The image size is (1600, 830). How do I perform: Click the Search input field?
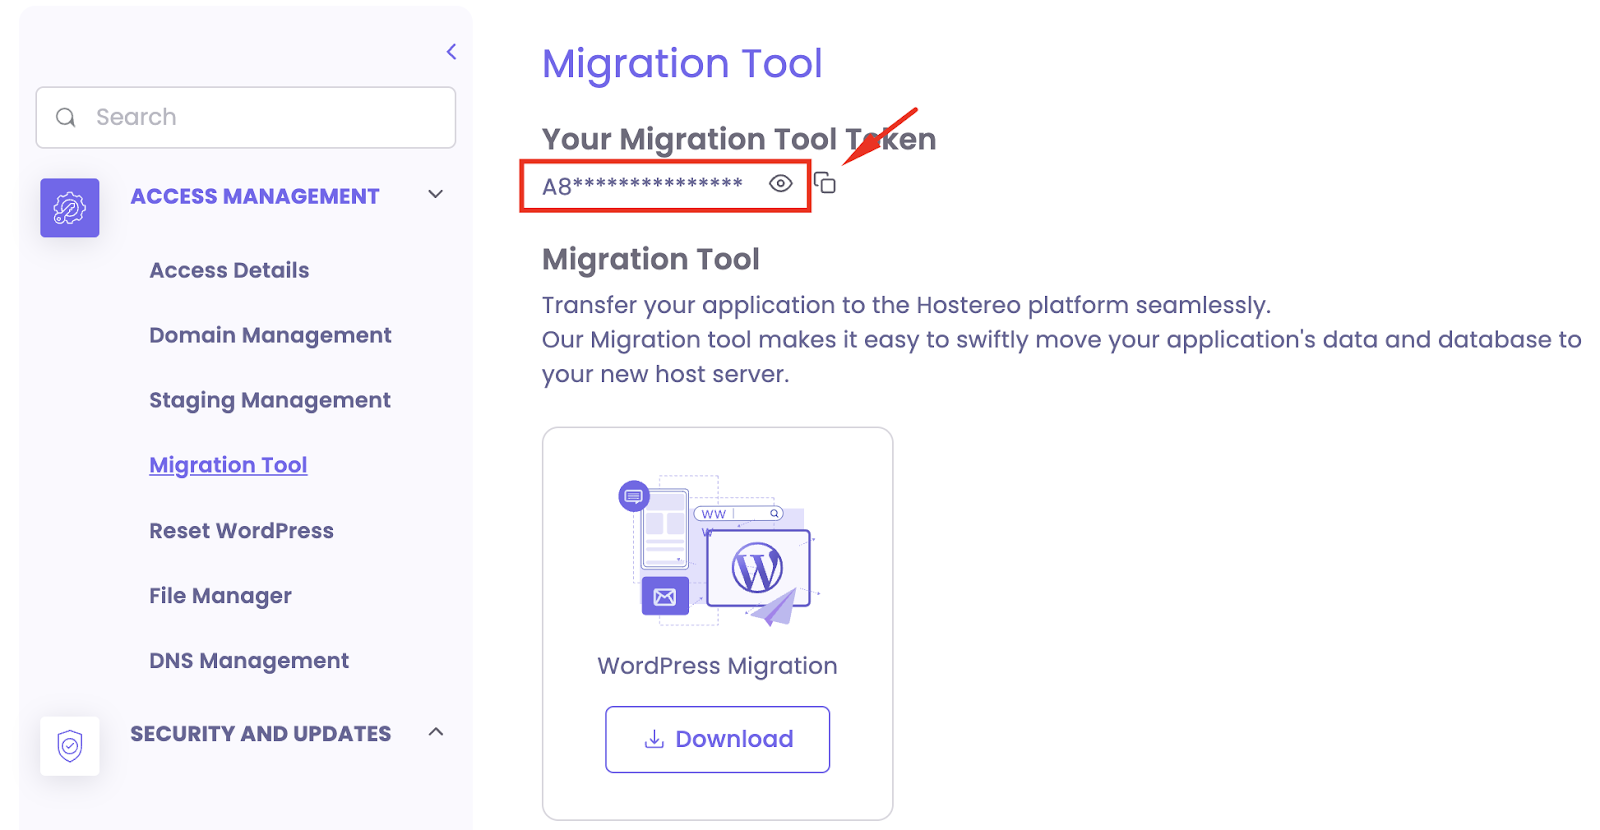coord(246,118)
